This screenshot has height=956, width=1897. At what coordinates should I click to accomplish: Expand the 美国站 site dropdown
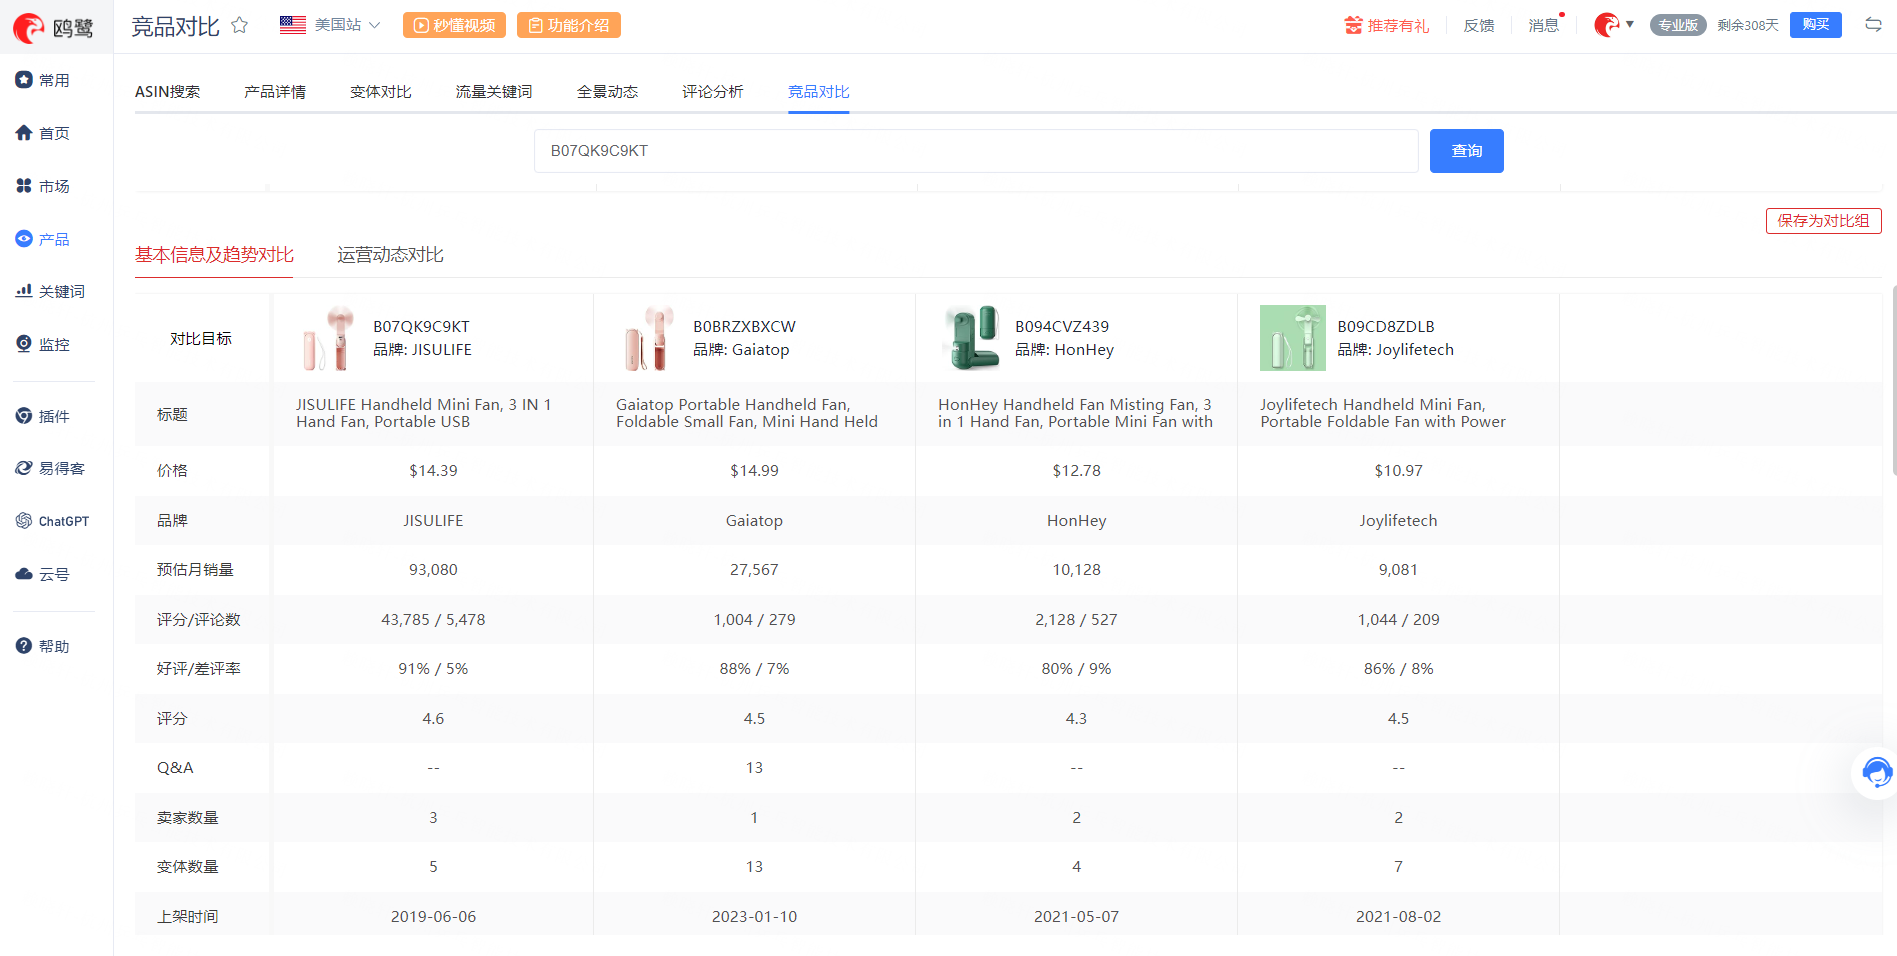pyautogui.click(x=347, y=25)
